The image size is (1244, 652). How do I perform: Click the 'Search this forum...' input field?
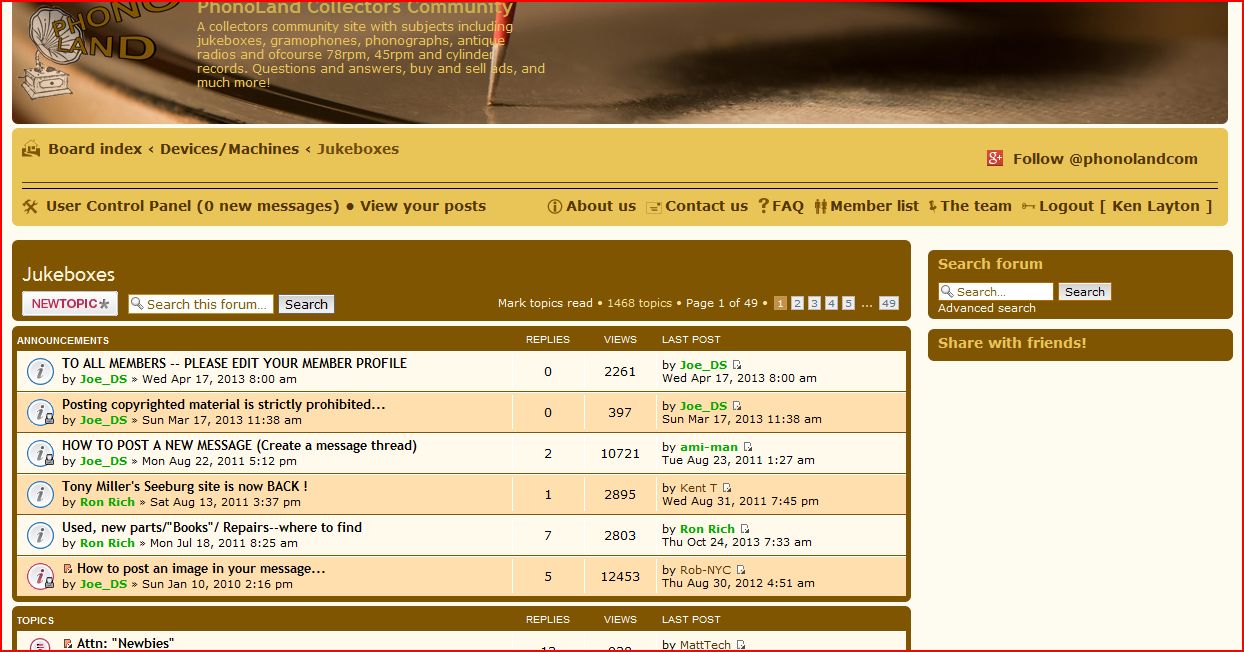click(x=200, y=304)
